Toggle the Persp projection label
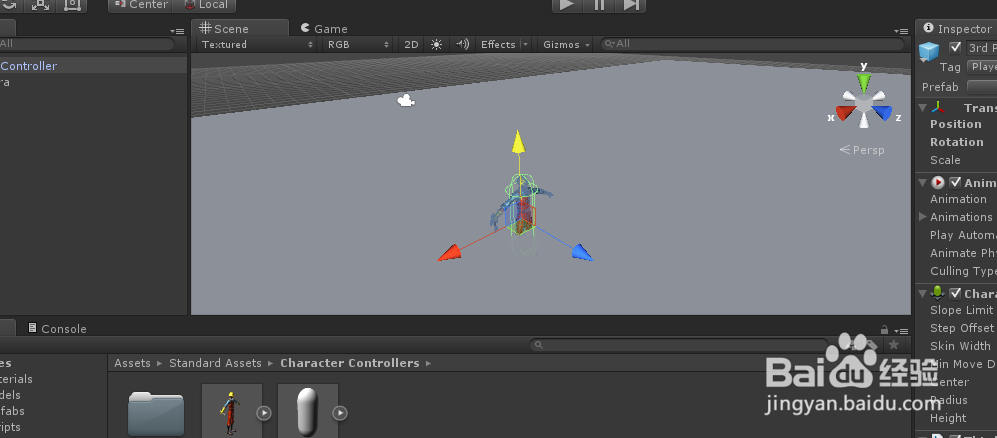 click(862, 150)
